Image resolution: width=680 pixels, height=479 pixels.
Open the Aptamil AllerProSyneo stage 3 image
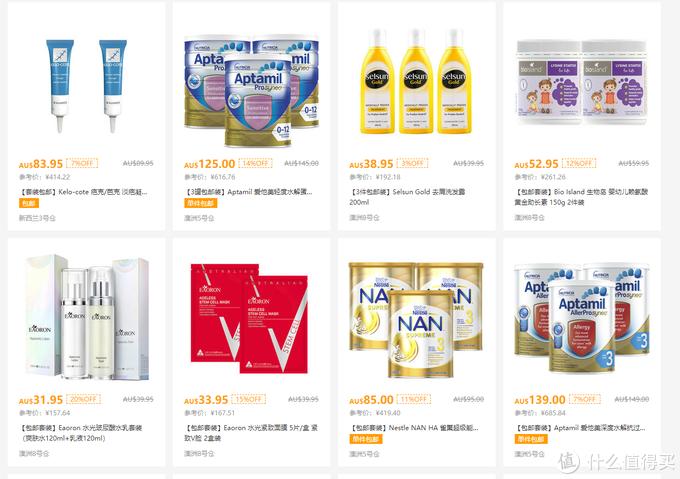(582, 317)
